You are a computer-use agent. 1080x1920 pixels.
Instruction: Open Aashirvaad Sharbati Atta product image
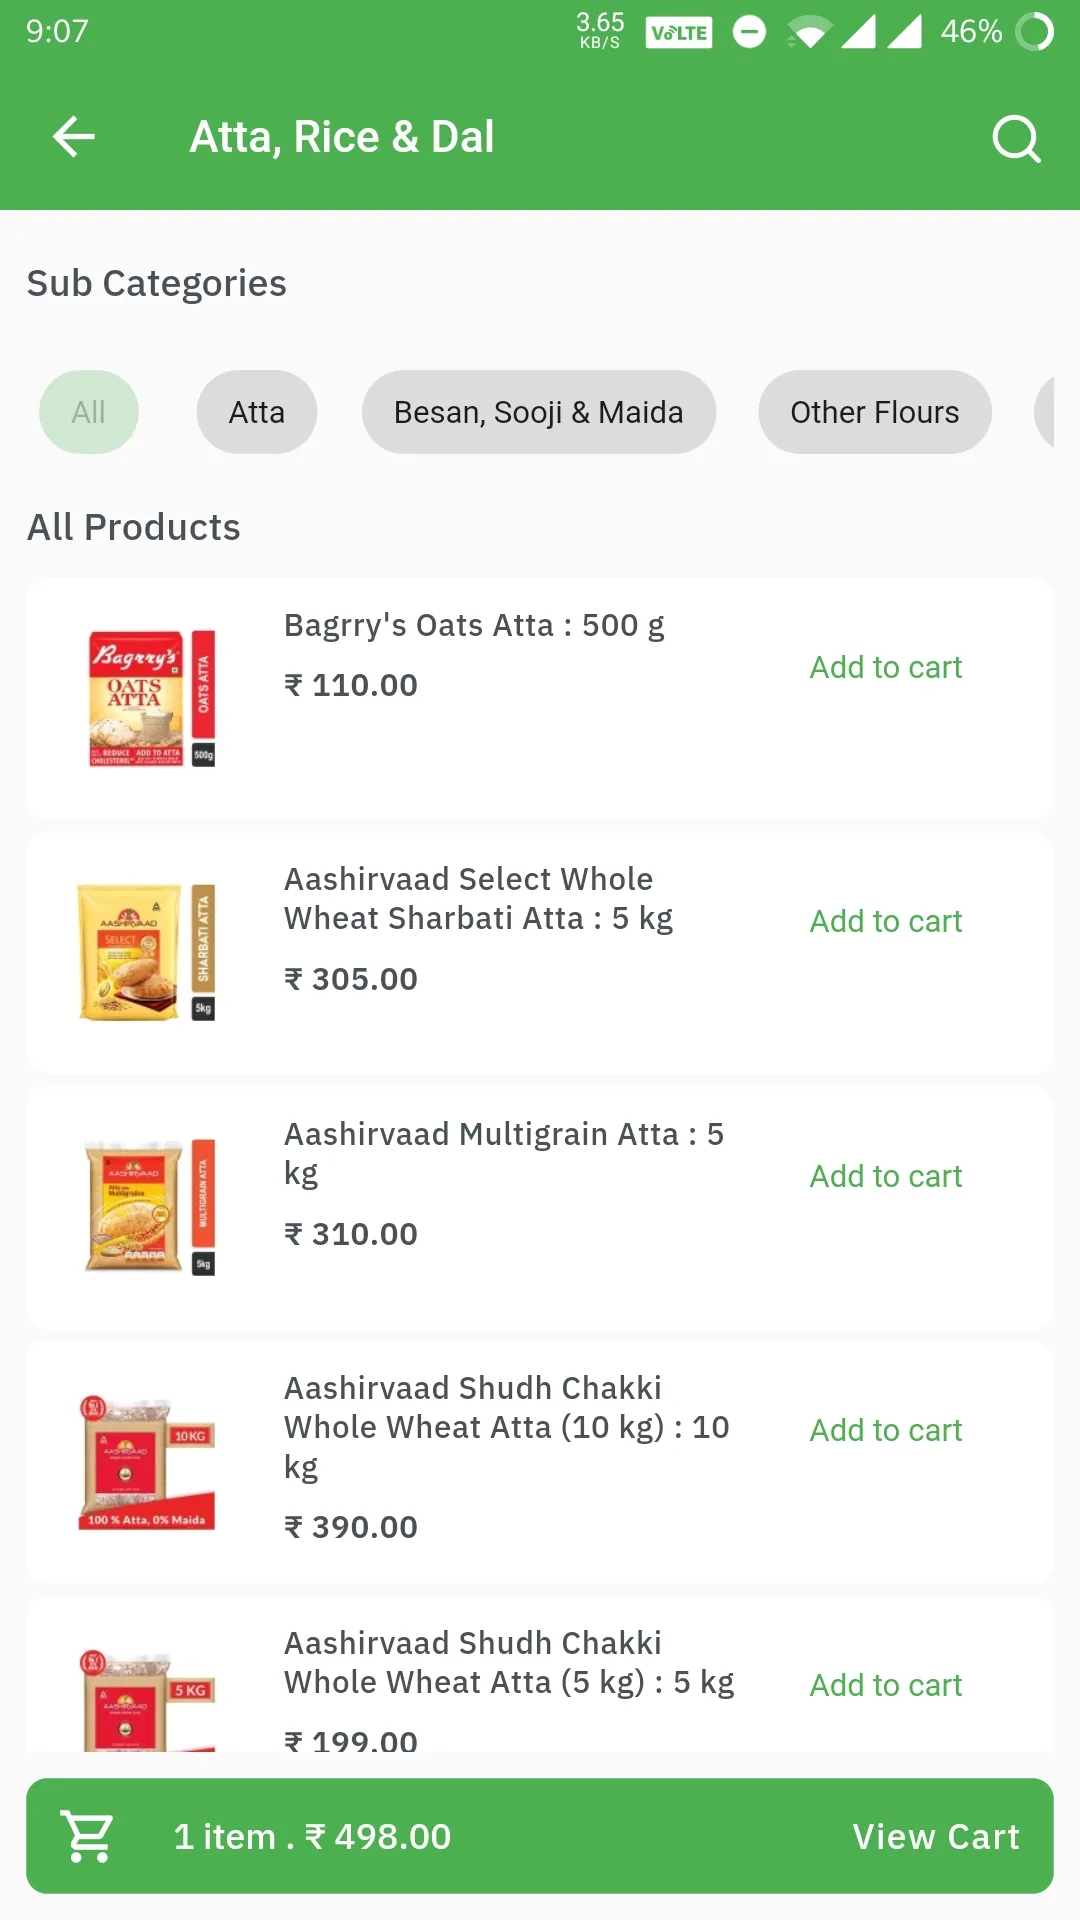pyautogui.click(x=148, y=952)
